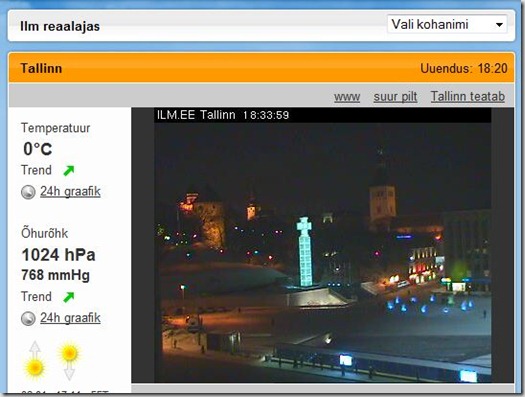Image resolution: width=525 pixels, height=397 pixels.
Task: Click the Uuendus 18:20 update time
Action: [x=464, y=68]
